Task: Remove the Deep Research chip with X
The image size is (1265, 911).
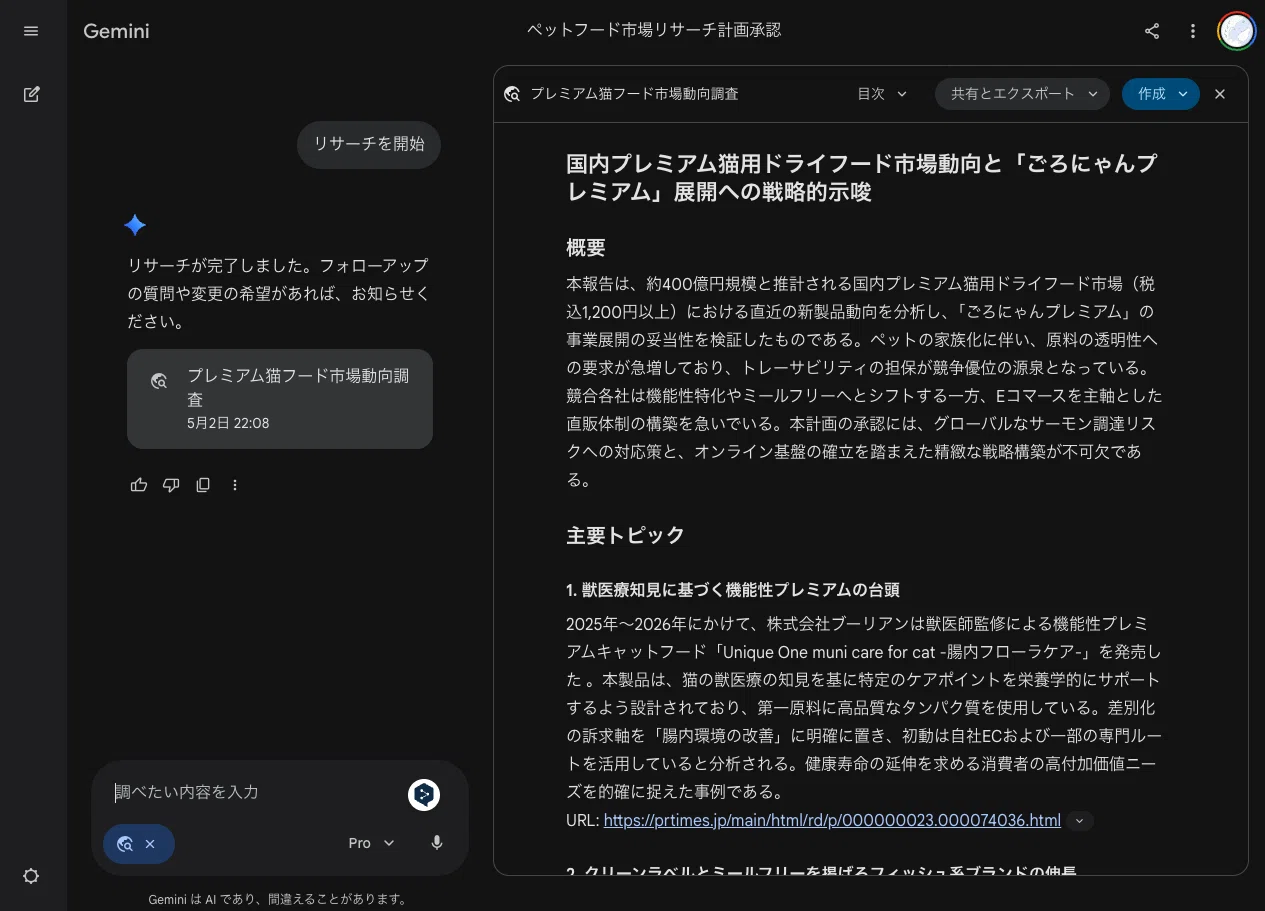Action: pos(150,844)
